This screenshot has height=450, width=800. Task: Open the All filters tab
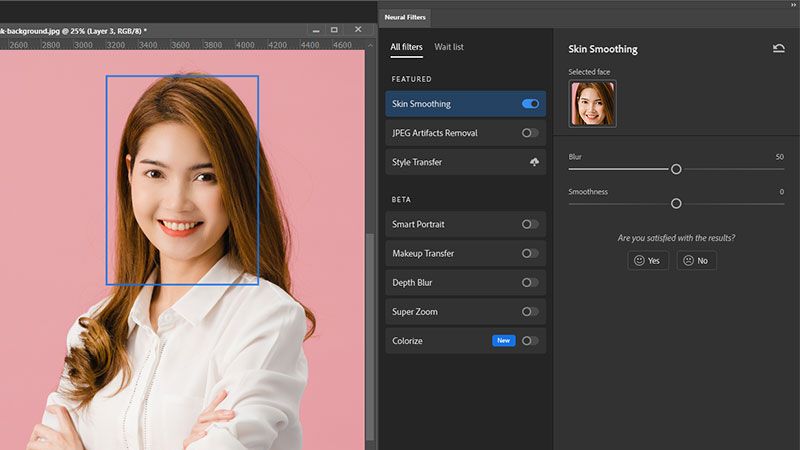[406, 47]
